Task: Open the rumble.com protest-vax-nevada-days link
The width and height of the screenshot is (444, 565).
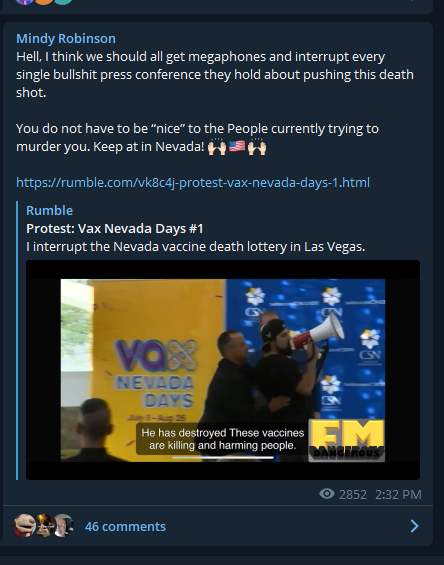Action: coord(193,182)
